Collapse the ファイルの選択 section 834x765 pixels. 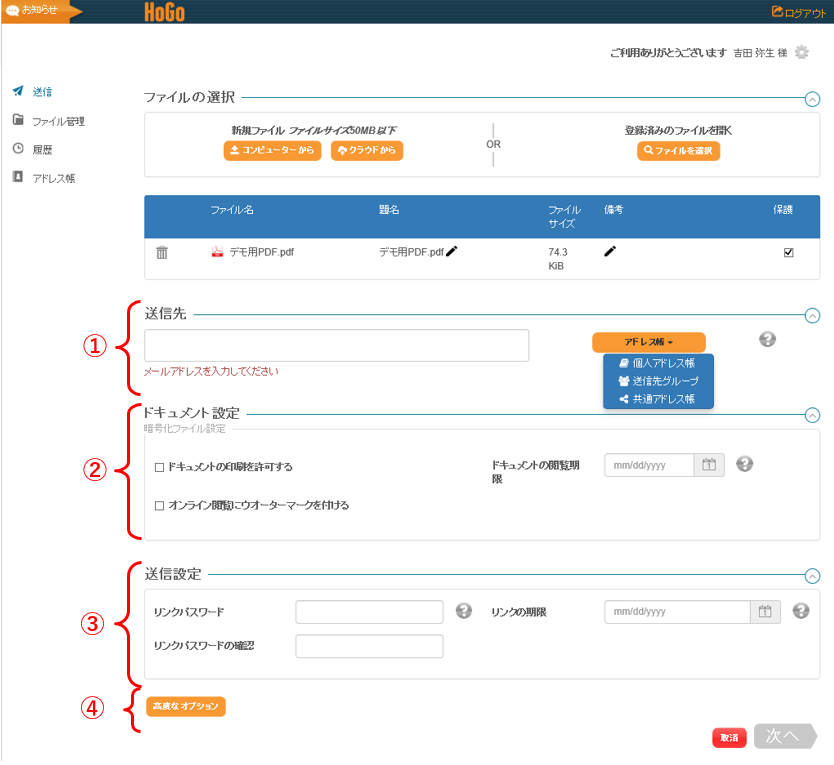[x=812, y=98]
